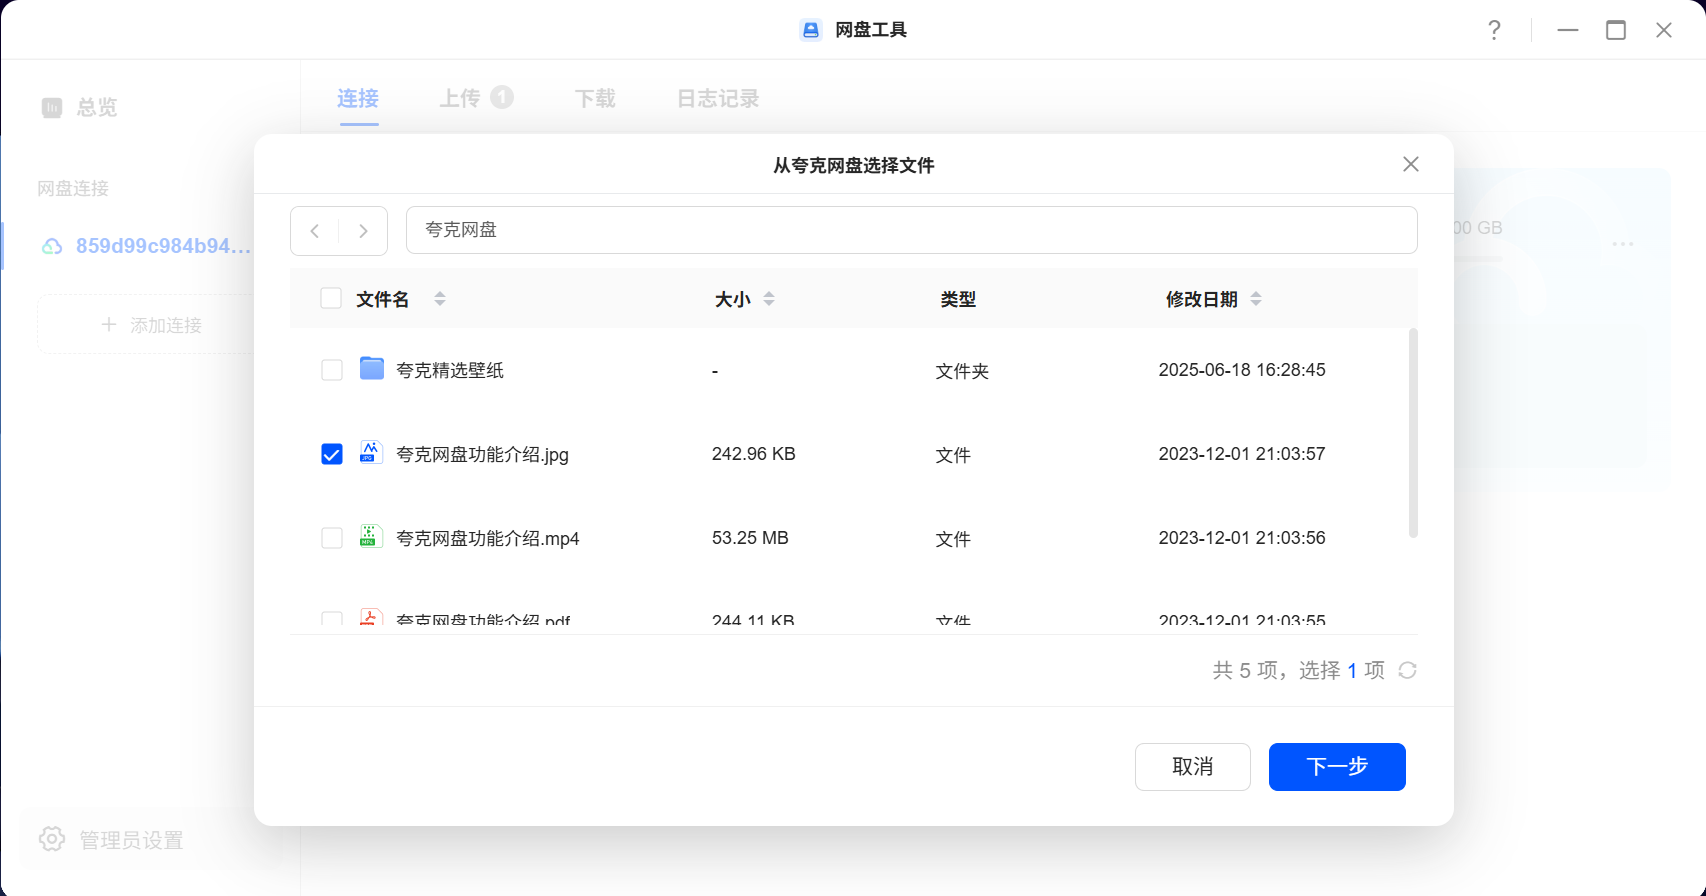The width and height of the screenshot is (1706, 896).
Task: Click the cloud icon of connection 859d99c984b94
Action: pos(52,246)
